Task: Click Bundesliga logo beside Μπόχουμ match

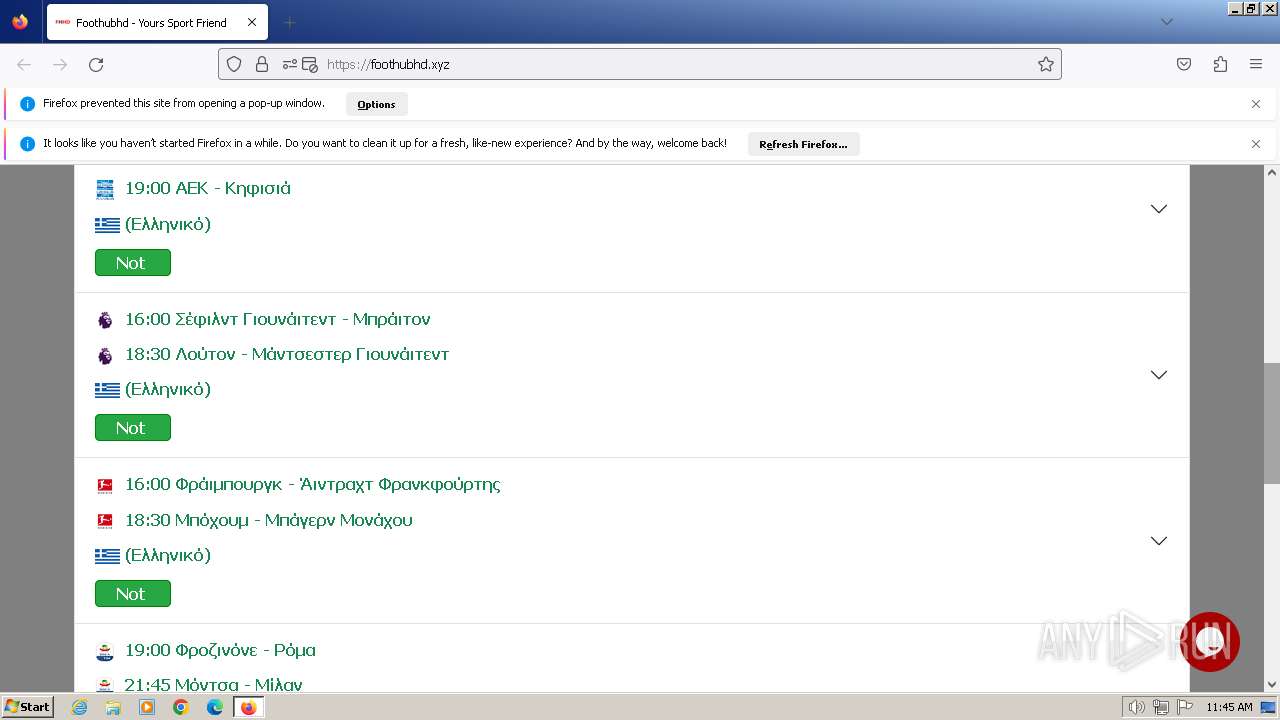Action: pos(105,521)
